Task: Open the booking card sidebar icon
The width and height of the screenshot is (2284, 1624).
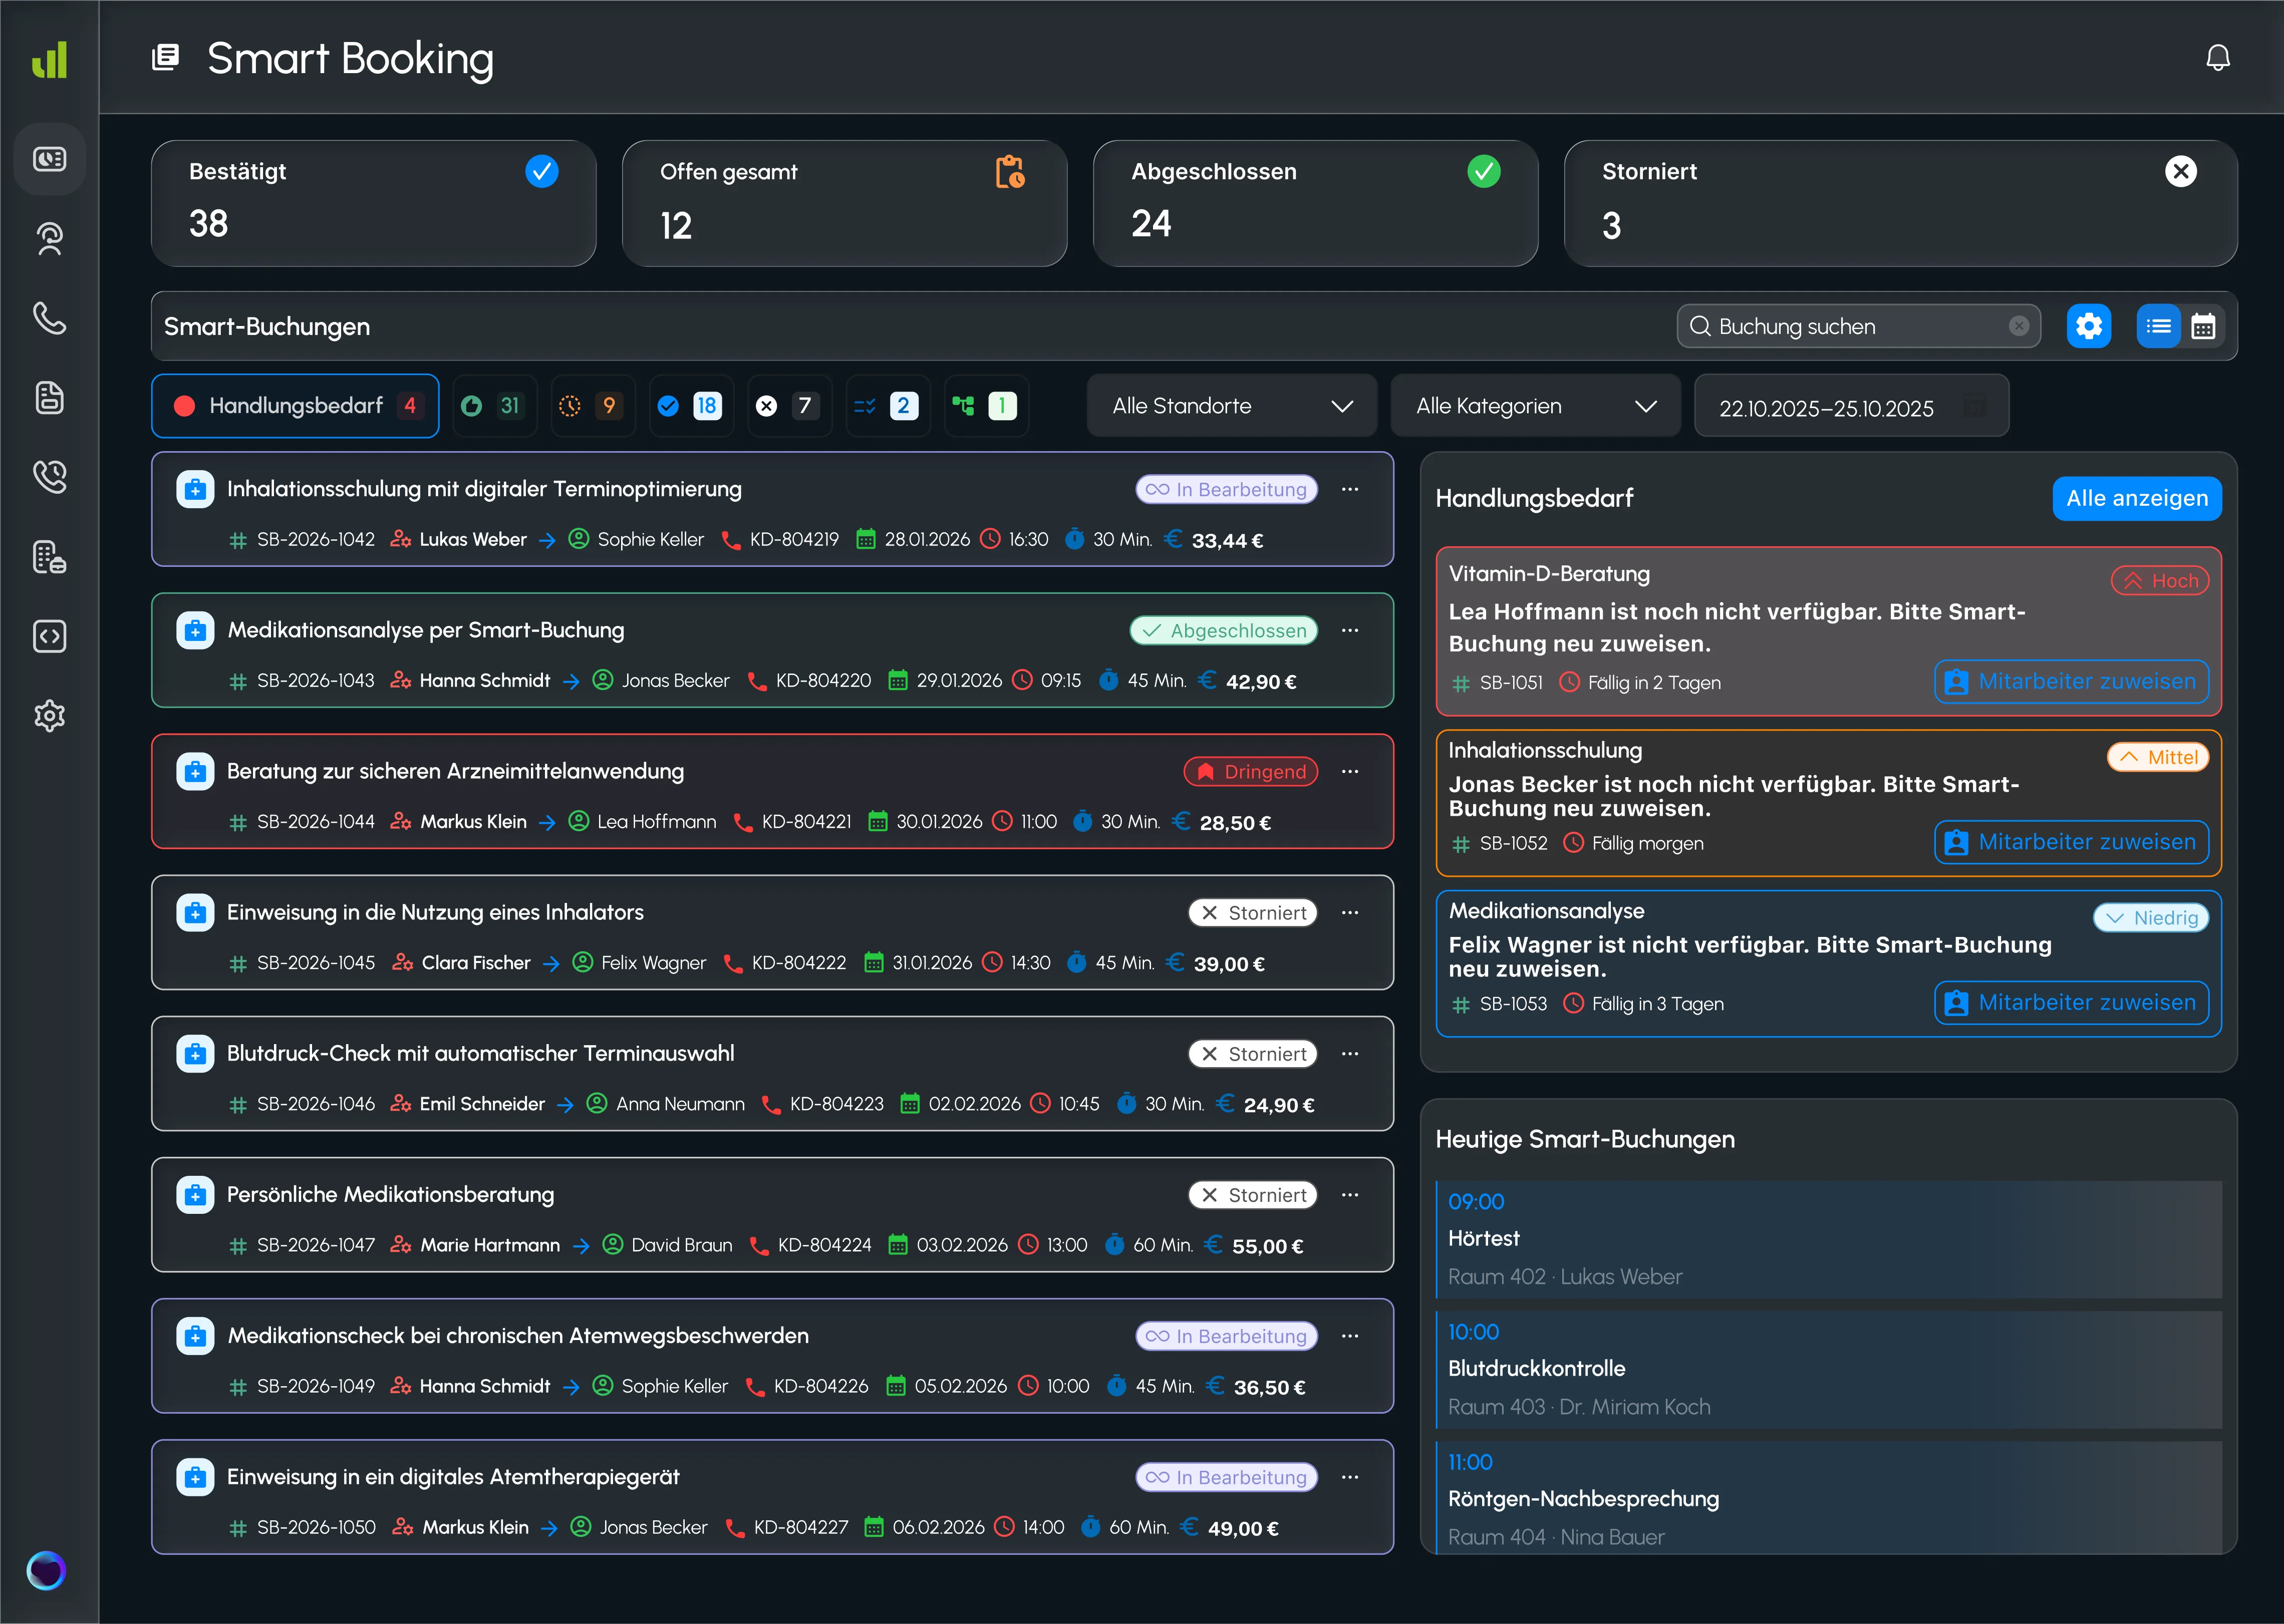Action: point(49,159)
